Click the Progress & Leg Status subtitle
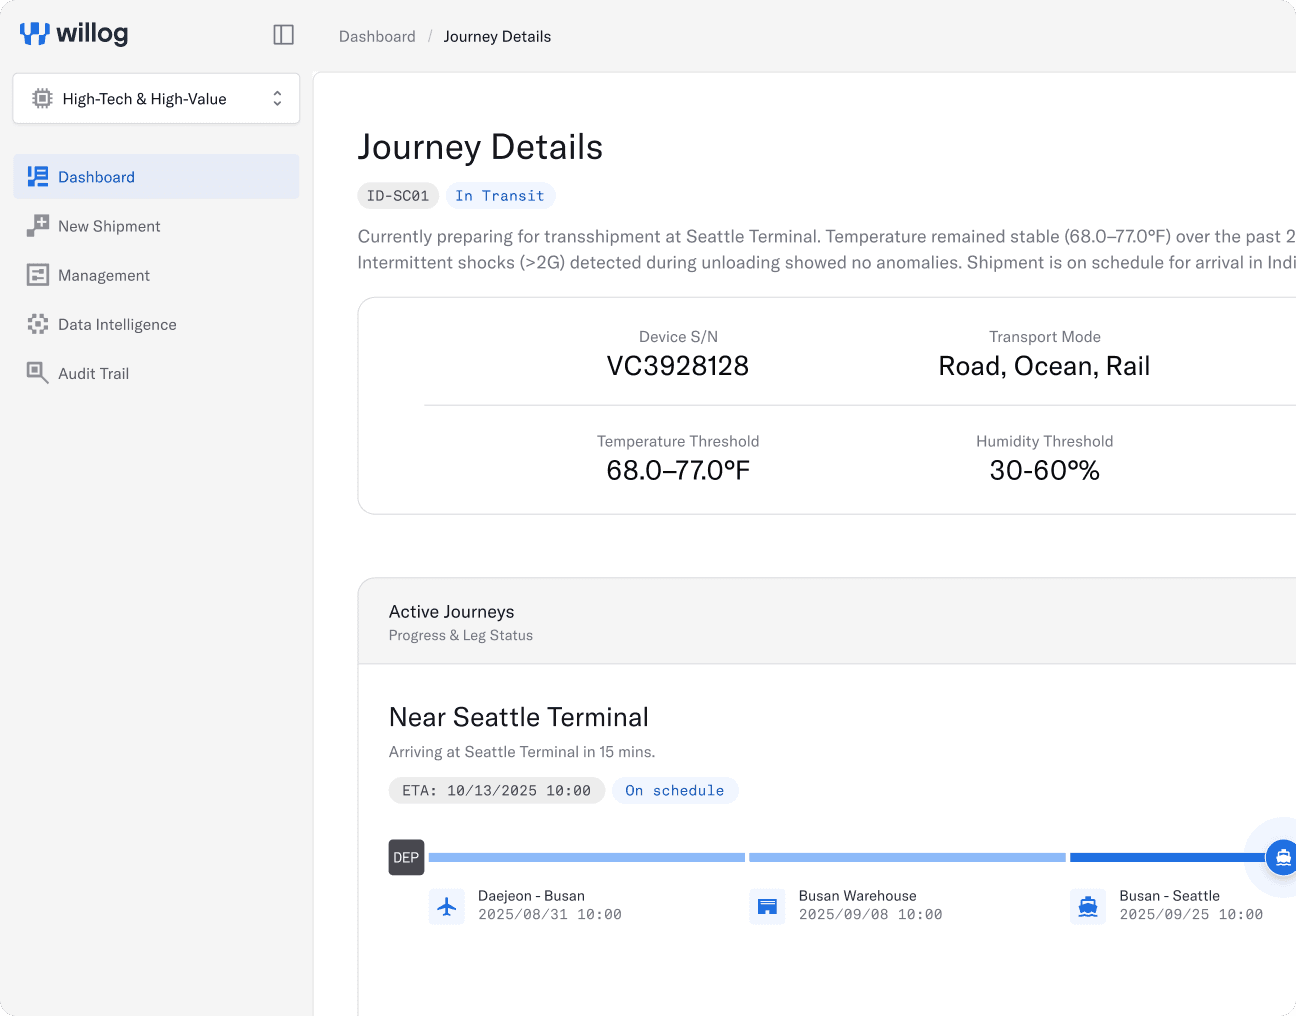 pyautogui.click(x=461, y=635)
